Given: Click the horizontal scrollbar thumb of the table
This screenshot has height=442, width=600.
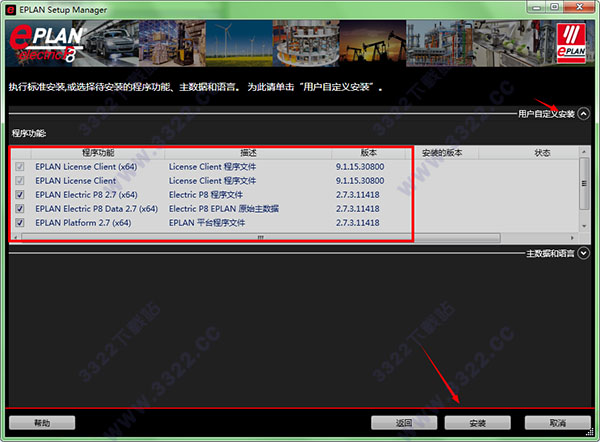Looking at the screenshot, I should tap(261, 238).
